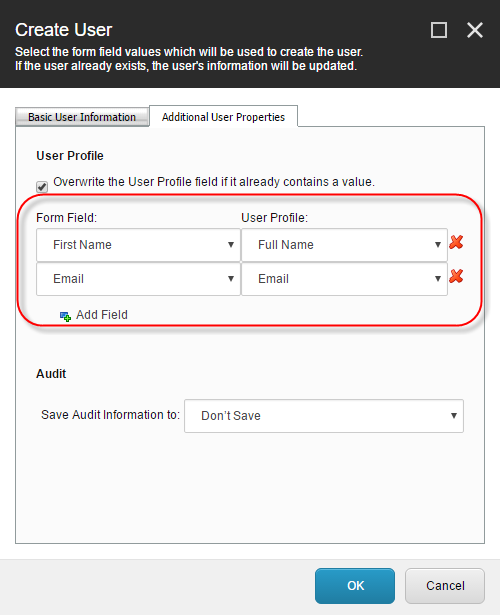Viewport: 500px width, 615px height.
Task: Expand the Email user profile dropdown
Action: 344,279
